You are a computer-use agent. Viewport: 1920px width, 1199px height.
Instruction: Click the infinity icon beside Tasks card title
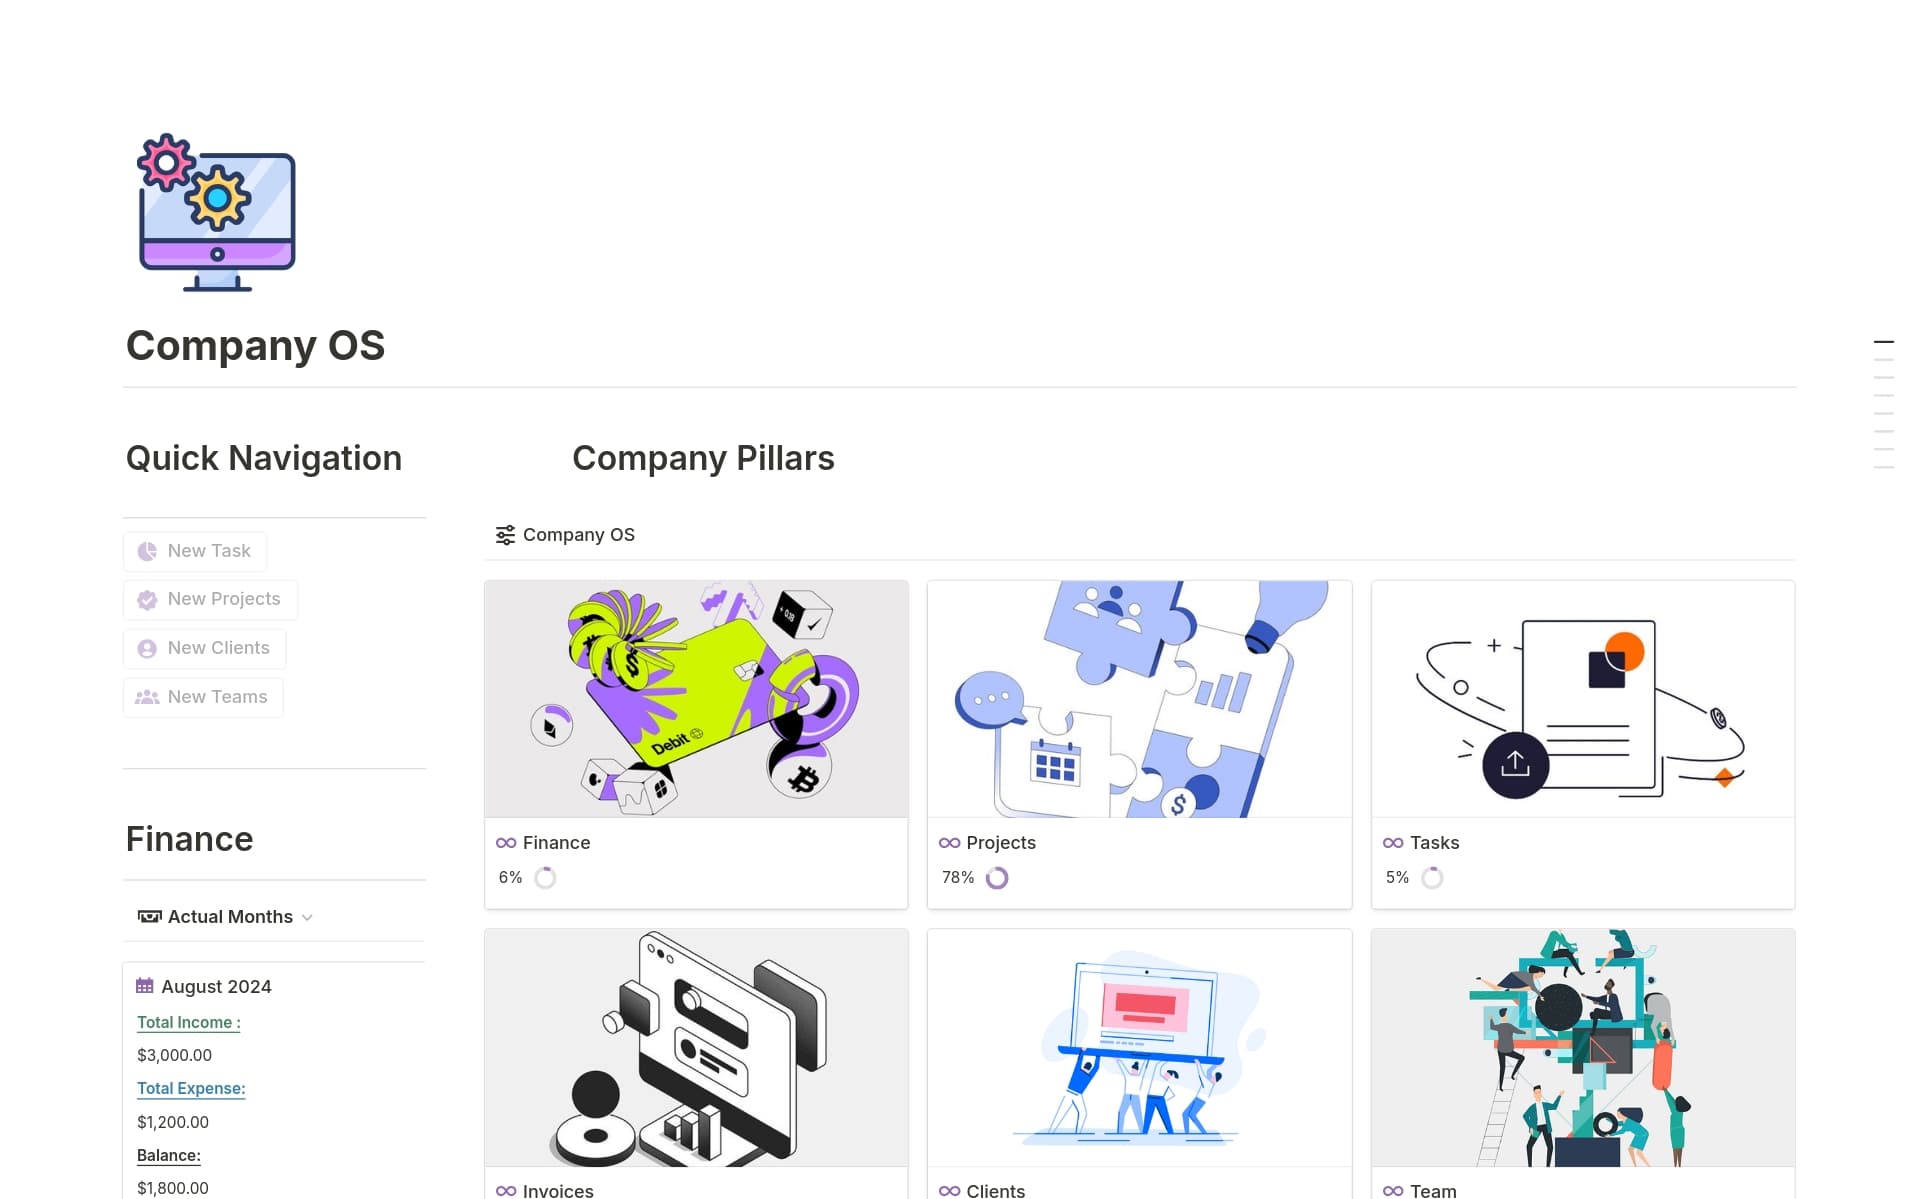(1392, 843)
